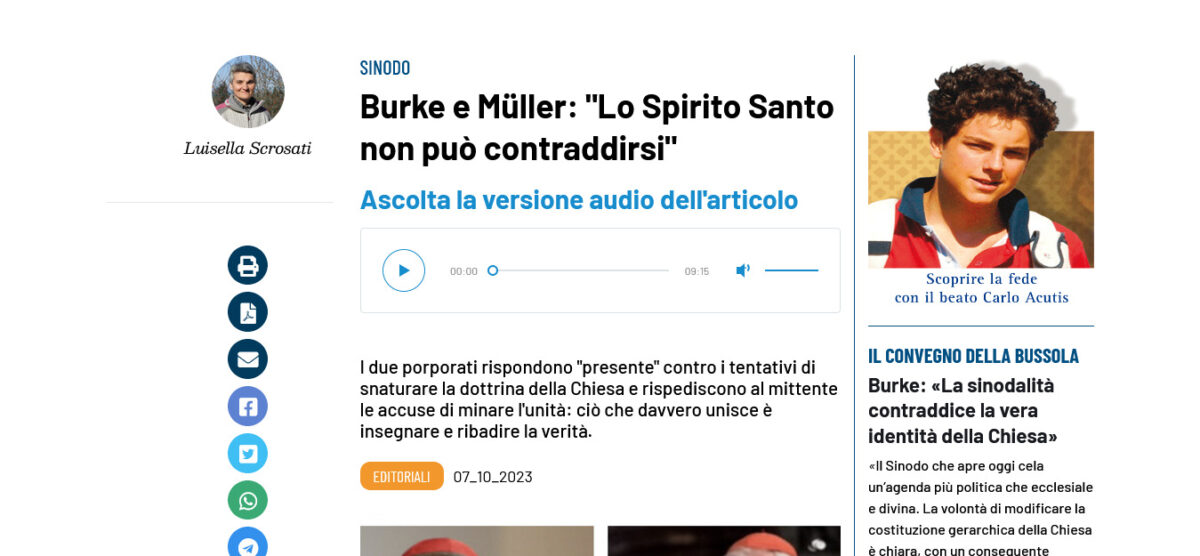Open the Carlo Acutis banner image
Image resolution: width=1200 pixels, height=556 pixels.
coord(981,165)
